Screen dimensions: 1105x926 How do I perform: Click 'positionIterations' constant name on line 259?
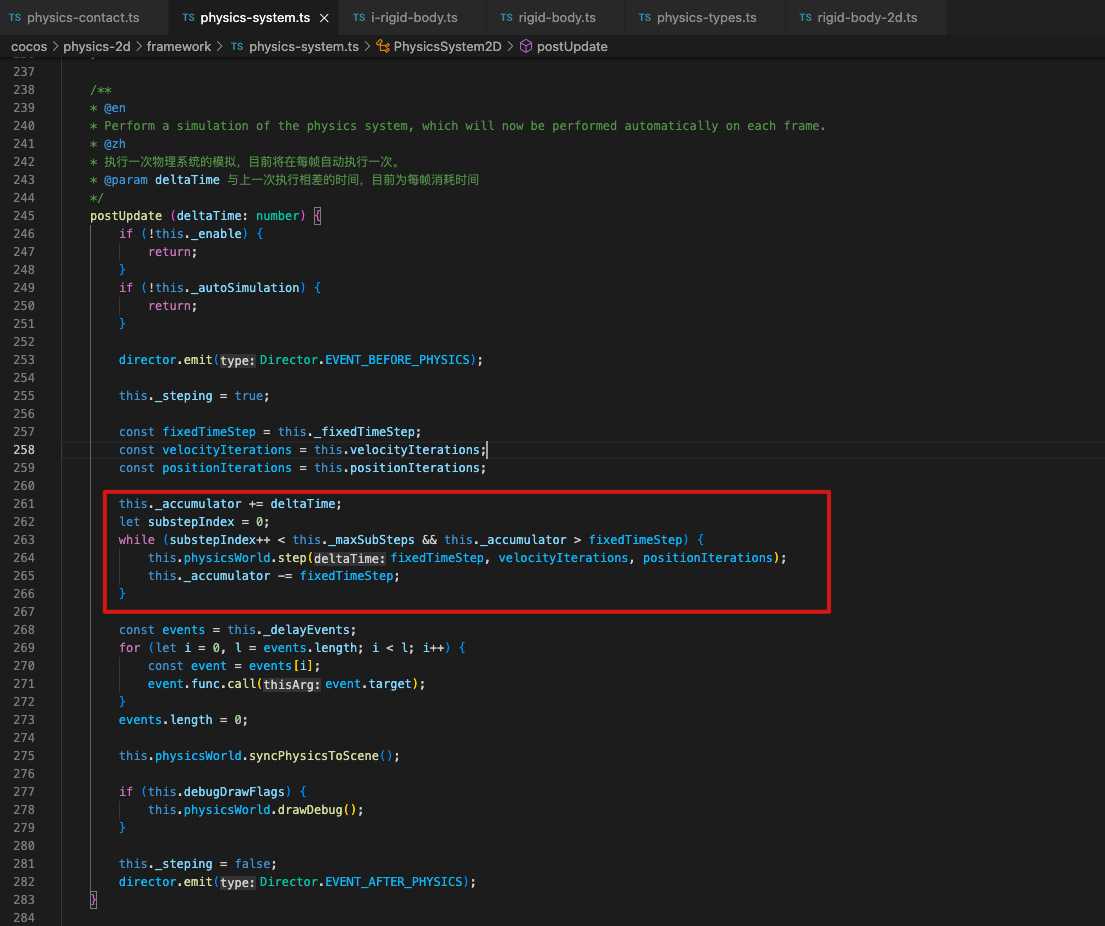coord(227,468)
